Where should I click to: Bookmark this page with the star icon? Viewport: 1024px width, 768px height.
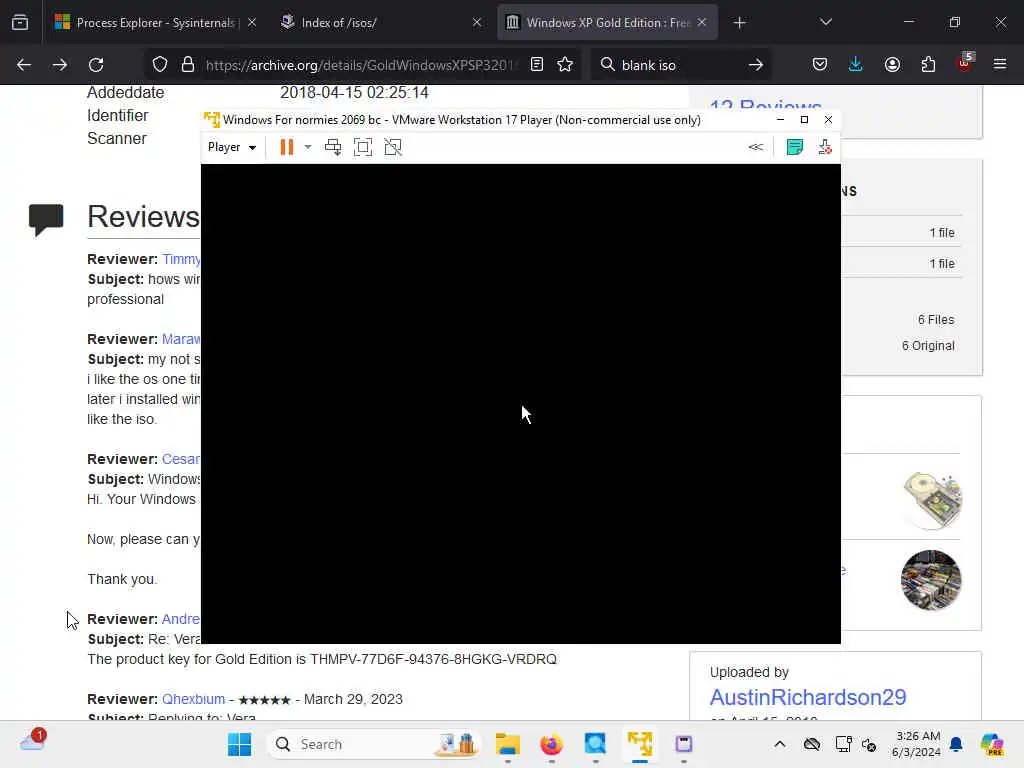click(x=565, y=65)
